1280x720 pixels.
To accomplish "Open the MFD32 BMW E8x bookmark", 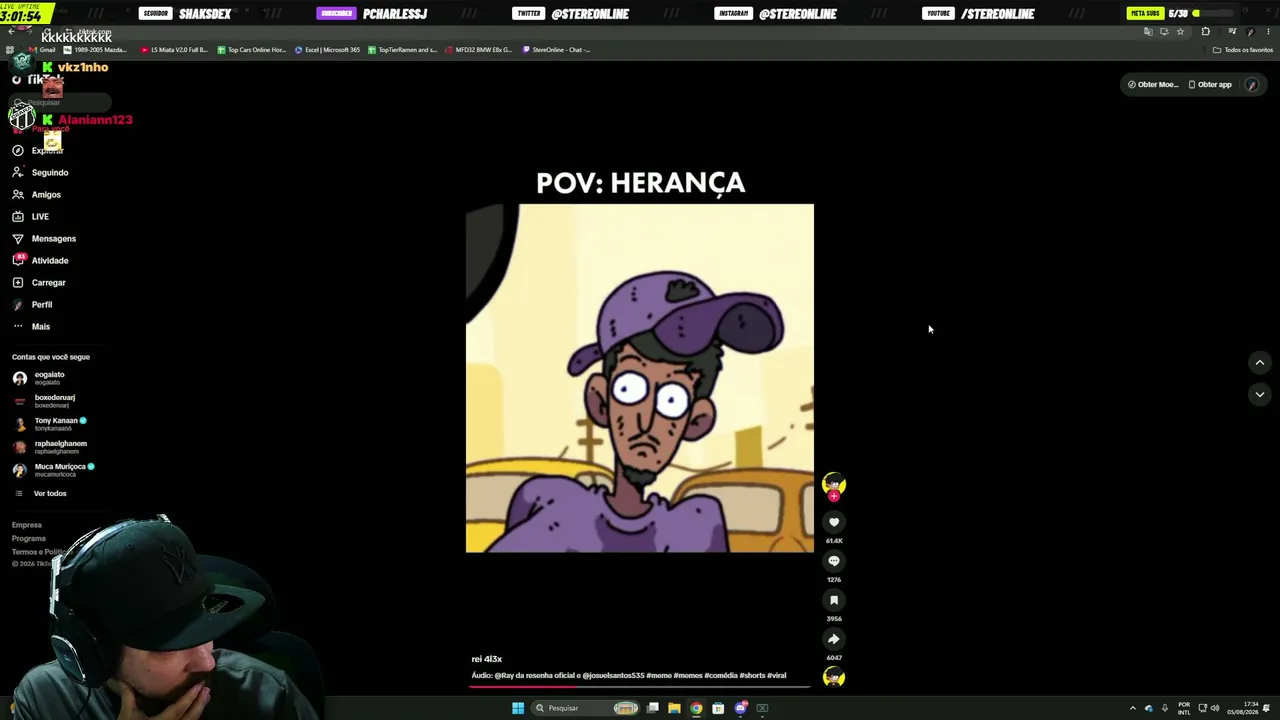I will coord(478,50).
